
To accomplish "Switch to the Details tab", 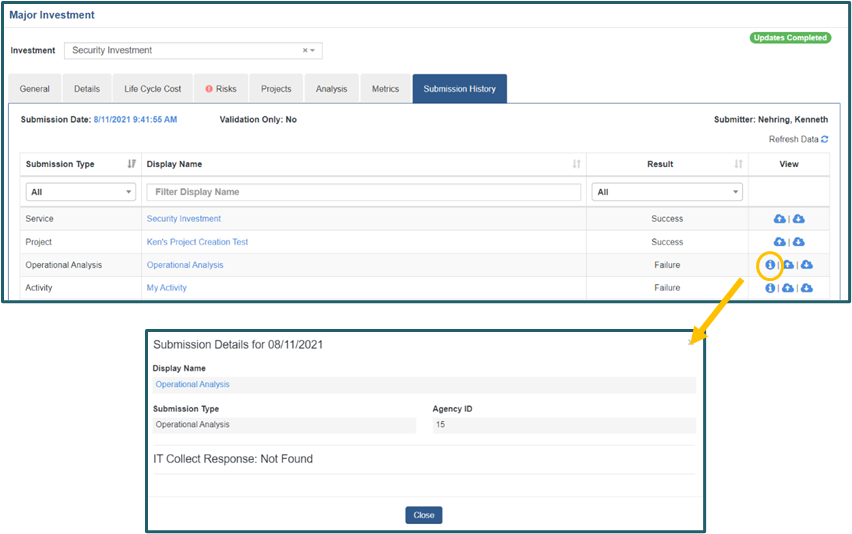I will coord(87,89).
